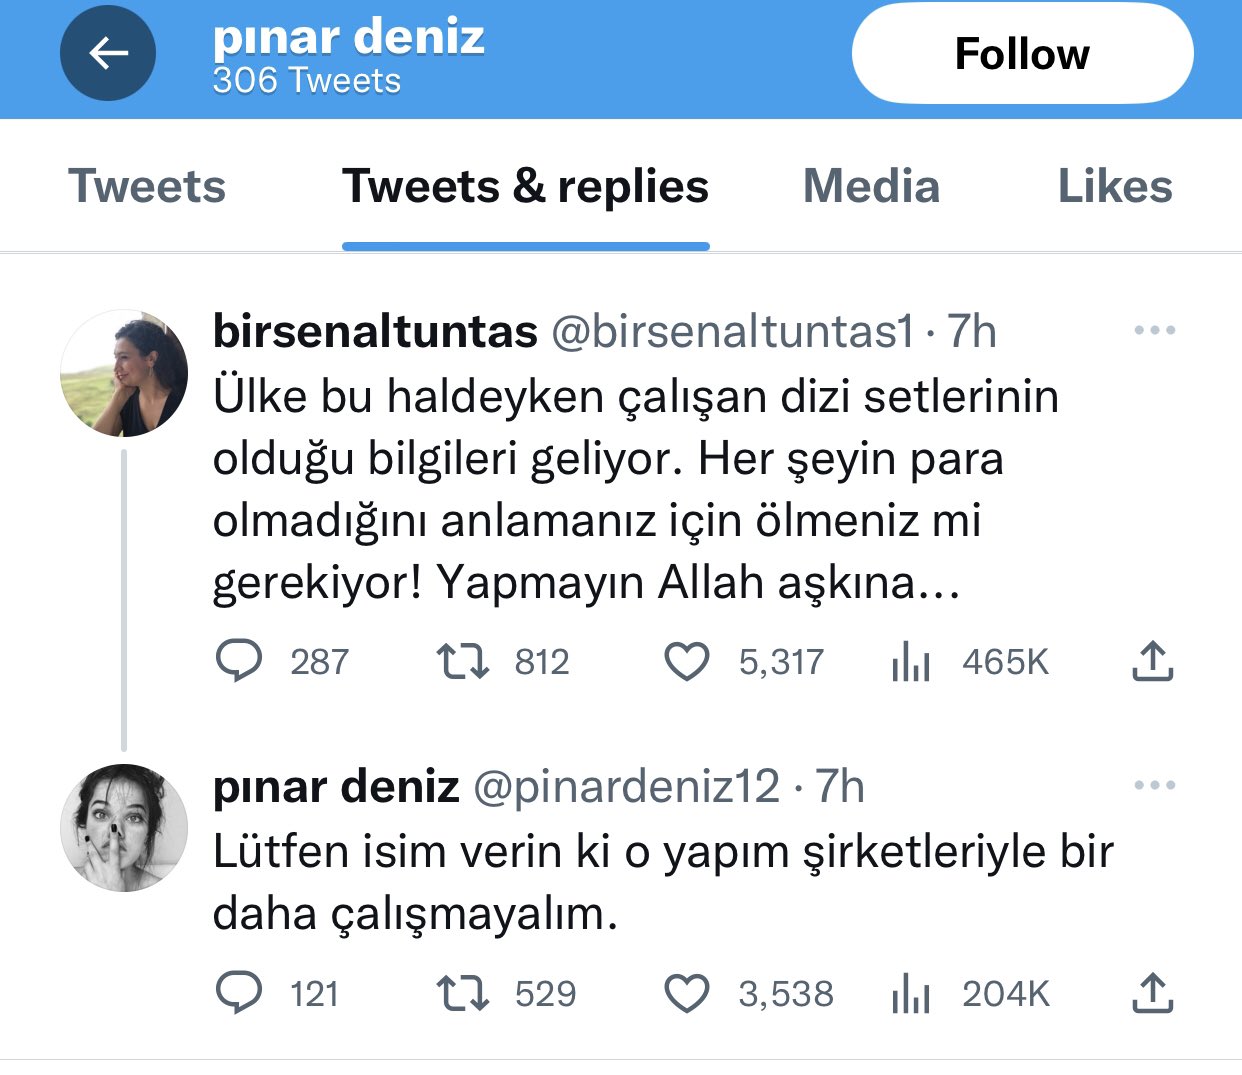
Task: View analytics for pınar deniz's tweet
Action: [911, 993]
